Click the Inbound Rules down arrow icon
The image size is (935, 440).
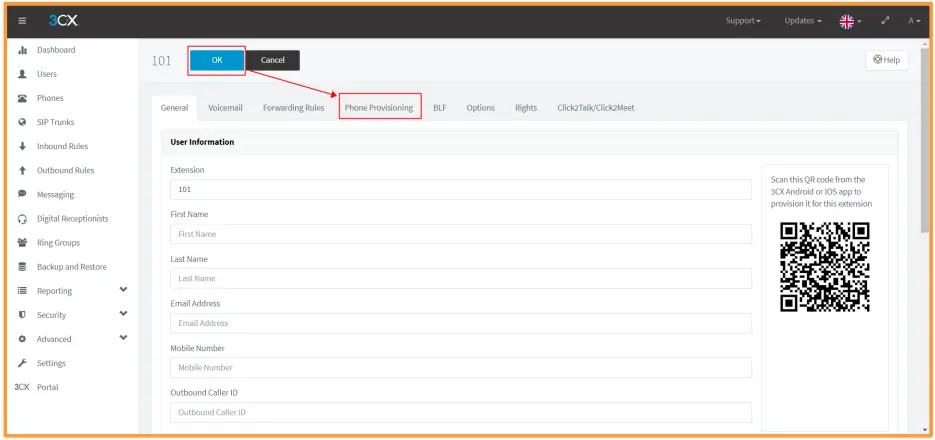(x=23, y=146)
